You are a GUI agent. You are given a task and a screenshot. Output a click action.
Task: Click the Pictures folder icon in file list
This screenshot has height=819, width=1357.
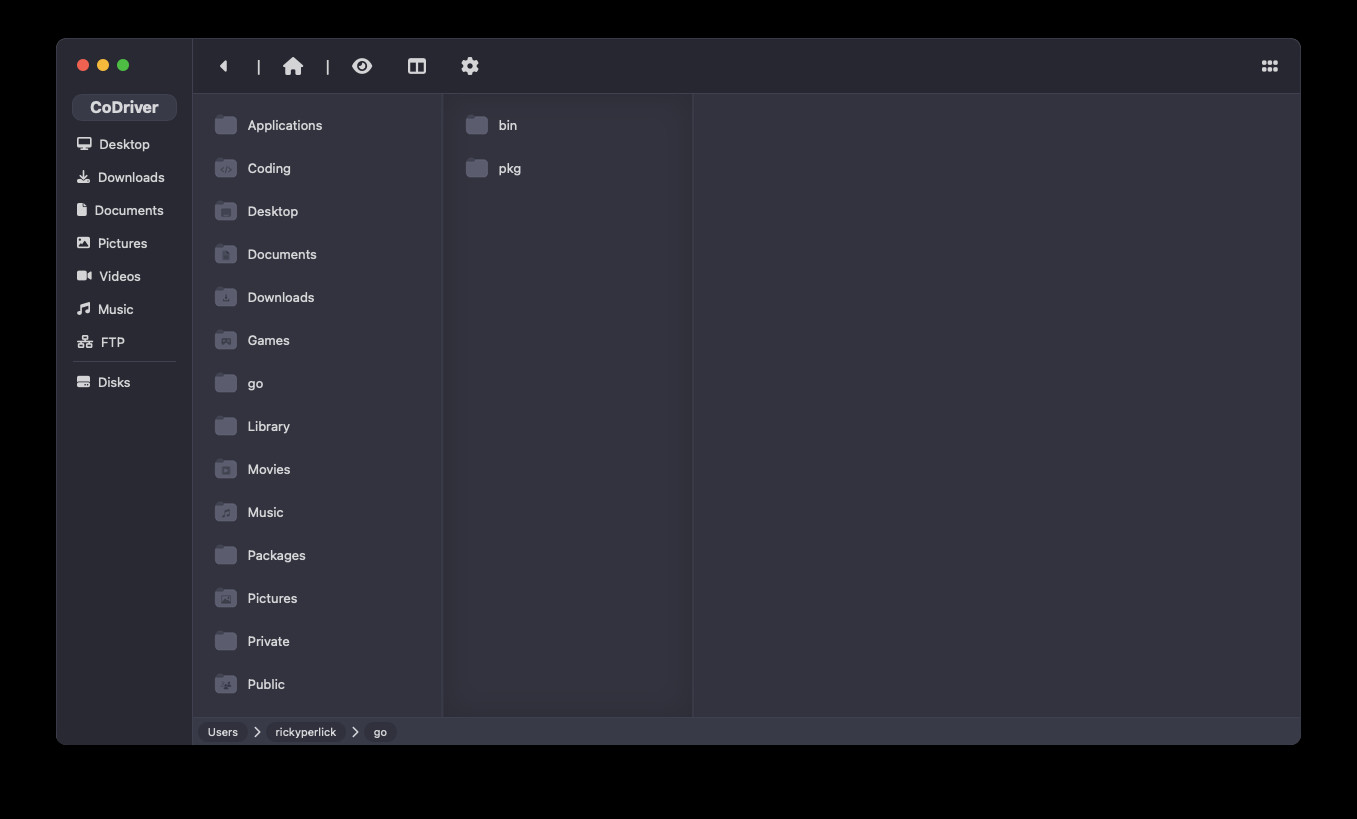226,598
